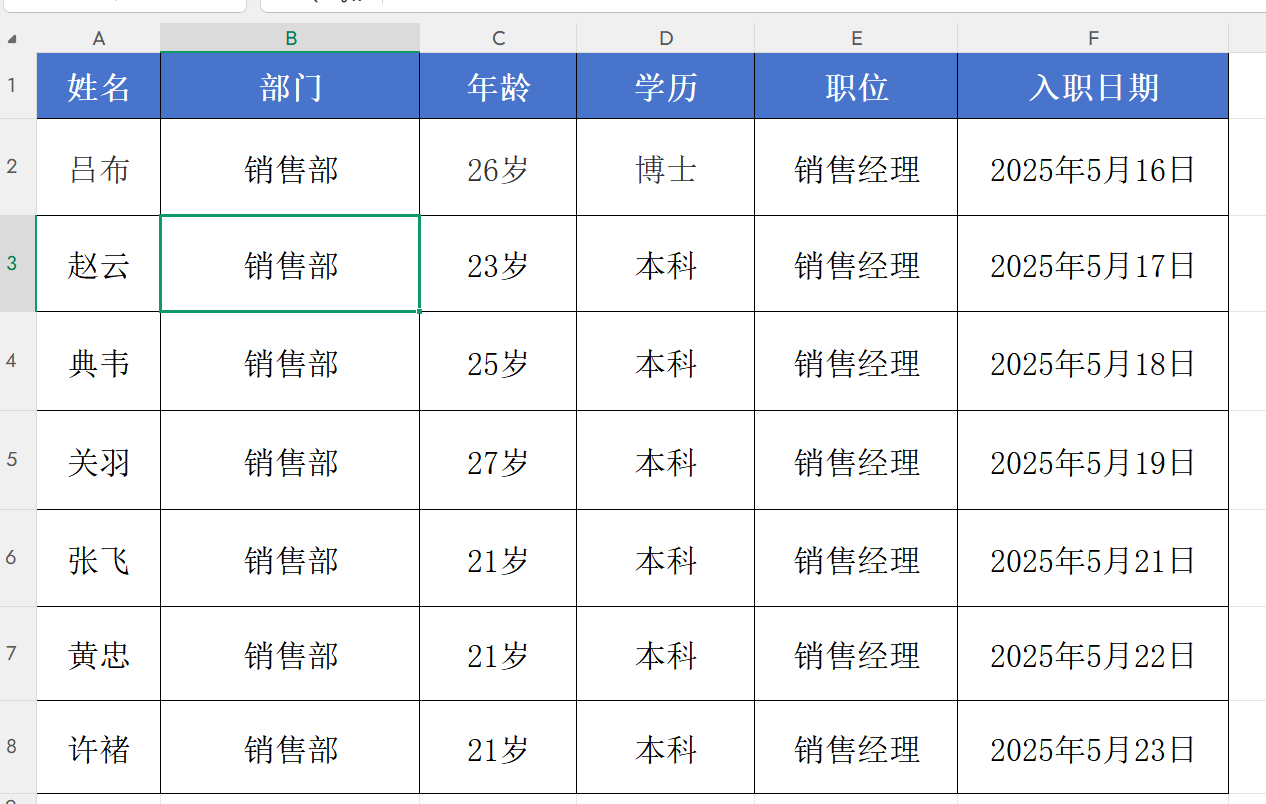Select 许褚's 销售部 department cell
This screenshot has height=804, width=1266.
(x=290, y=747)
